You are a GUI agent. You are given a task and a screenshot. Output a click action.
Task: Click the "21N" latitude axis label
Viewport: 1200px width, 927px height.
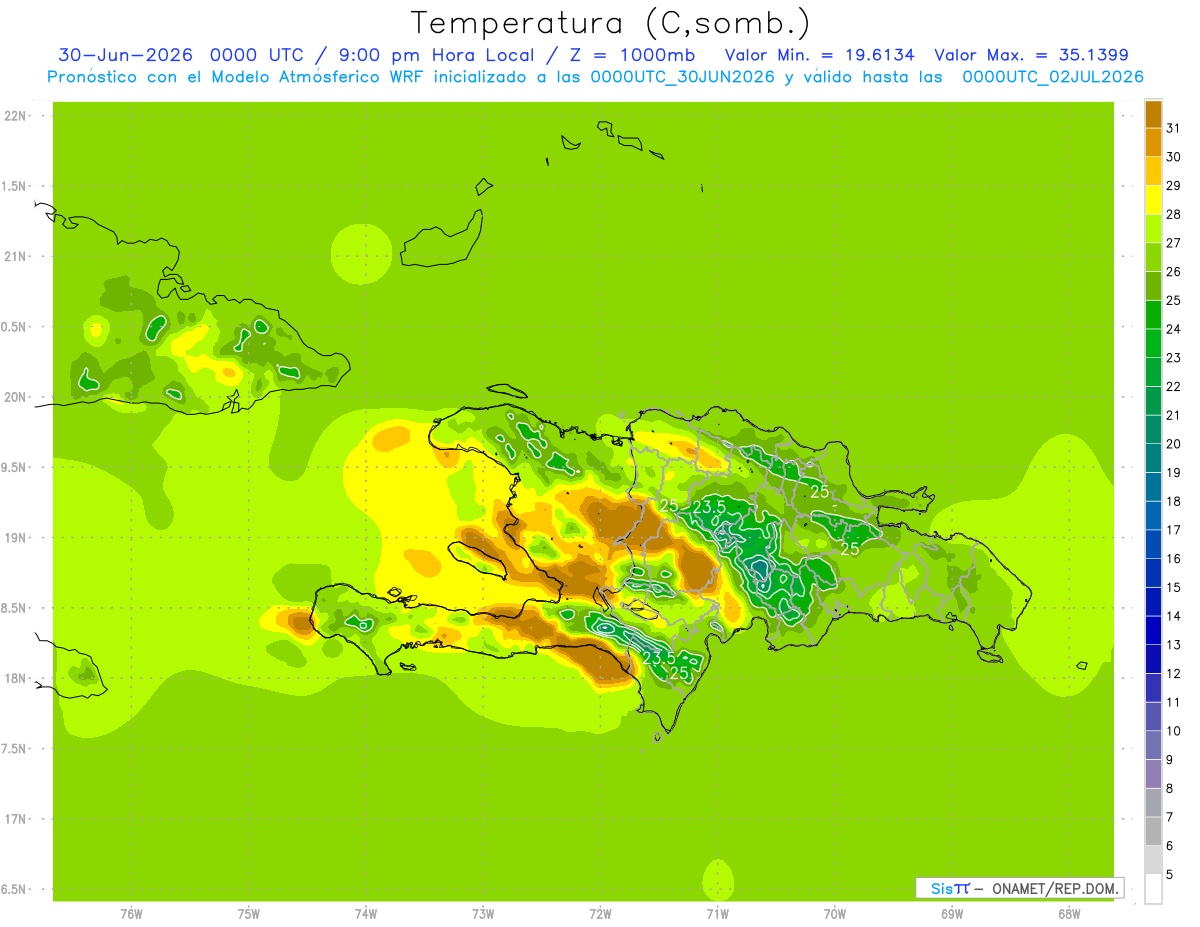coord(17,257)
